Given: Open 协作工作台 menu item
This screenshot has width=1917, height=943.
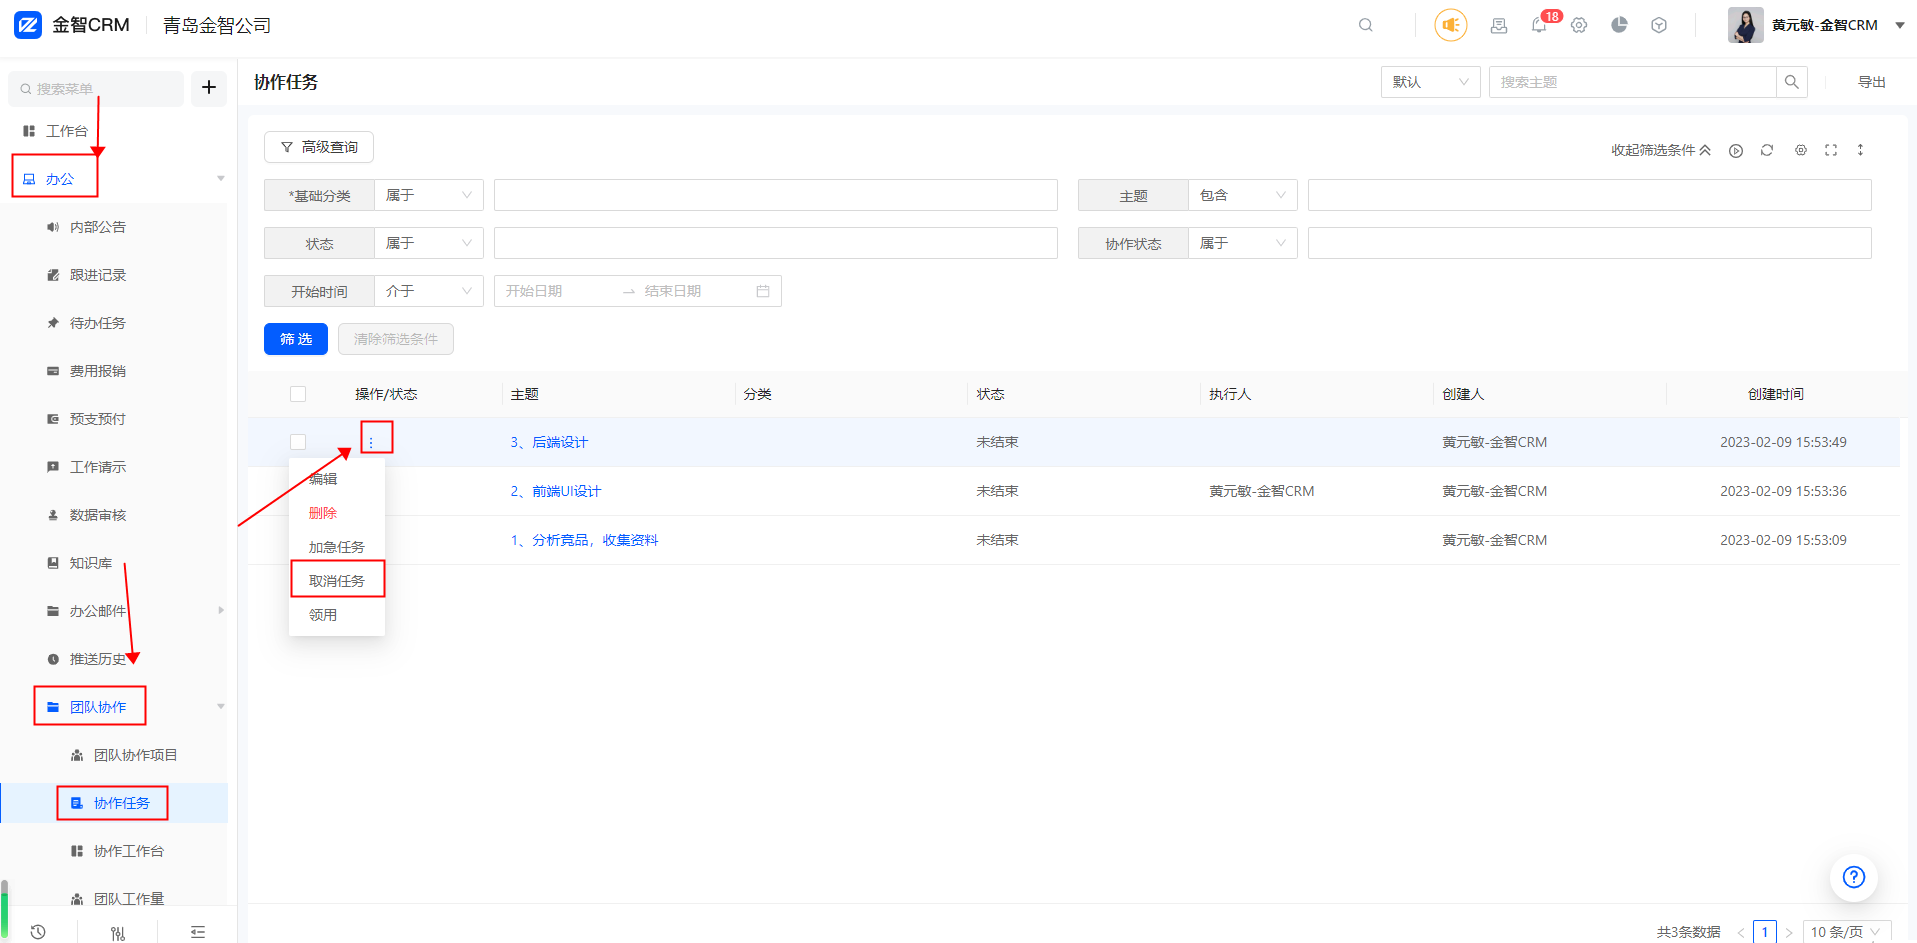Looking at the screenshot, I should pos(129,851).
